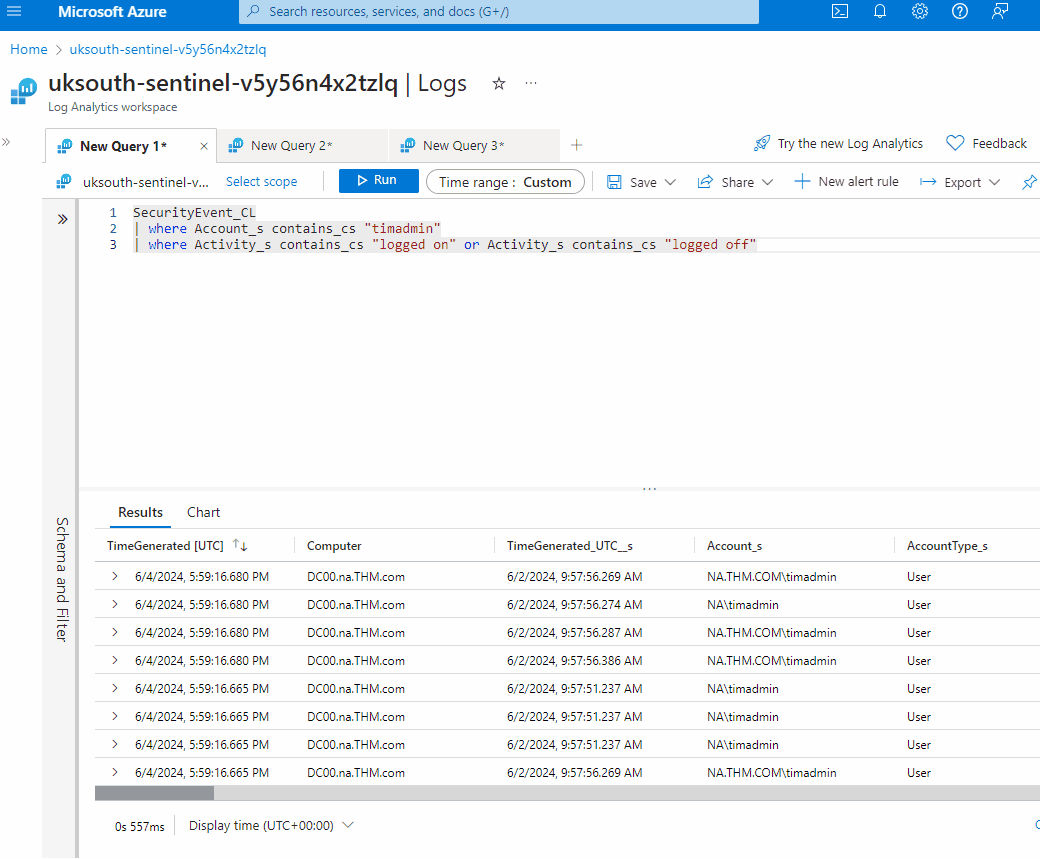Click query line 1 SecurityEvent_CL
The height and width of the screenshot is (859, 1040).
tap(194, 212)
